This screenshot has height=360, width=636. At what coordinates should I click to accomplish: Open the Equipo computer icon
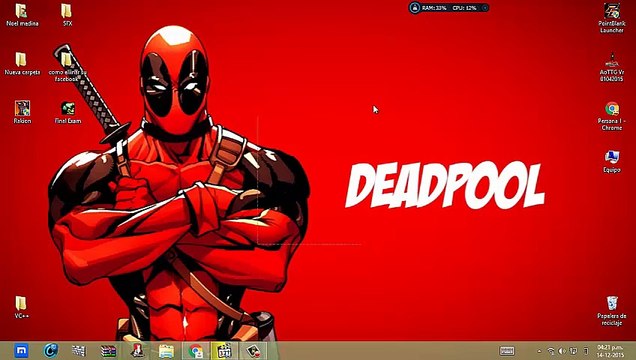coord(612,161)
